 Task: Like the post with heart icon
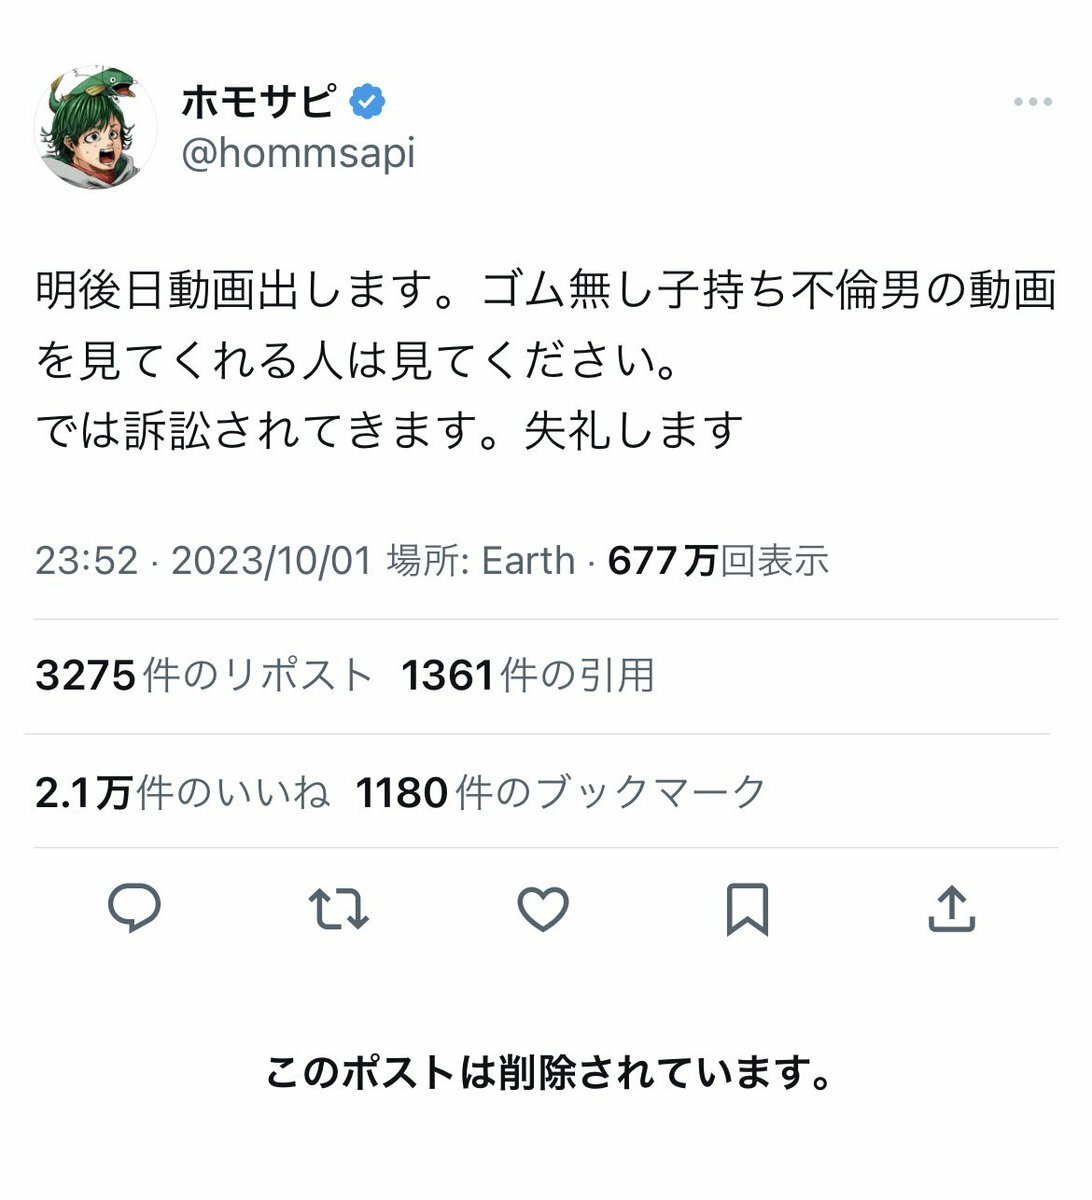[x=543, y=910]
